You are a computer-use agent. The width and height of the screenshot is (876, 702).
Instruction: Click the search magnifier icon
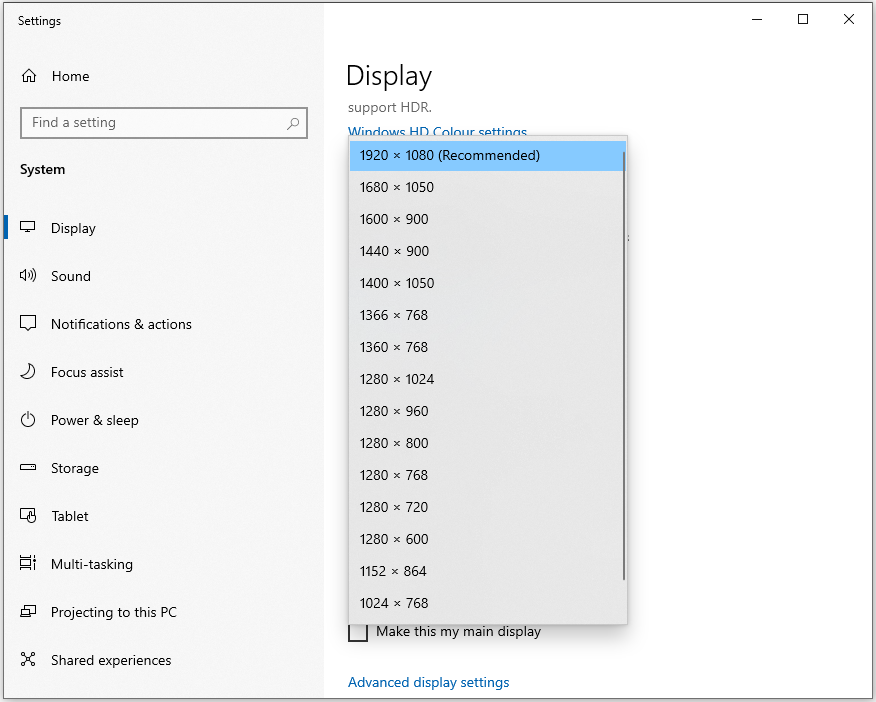(x=293, y=123)
